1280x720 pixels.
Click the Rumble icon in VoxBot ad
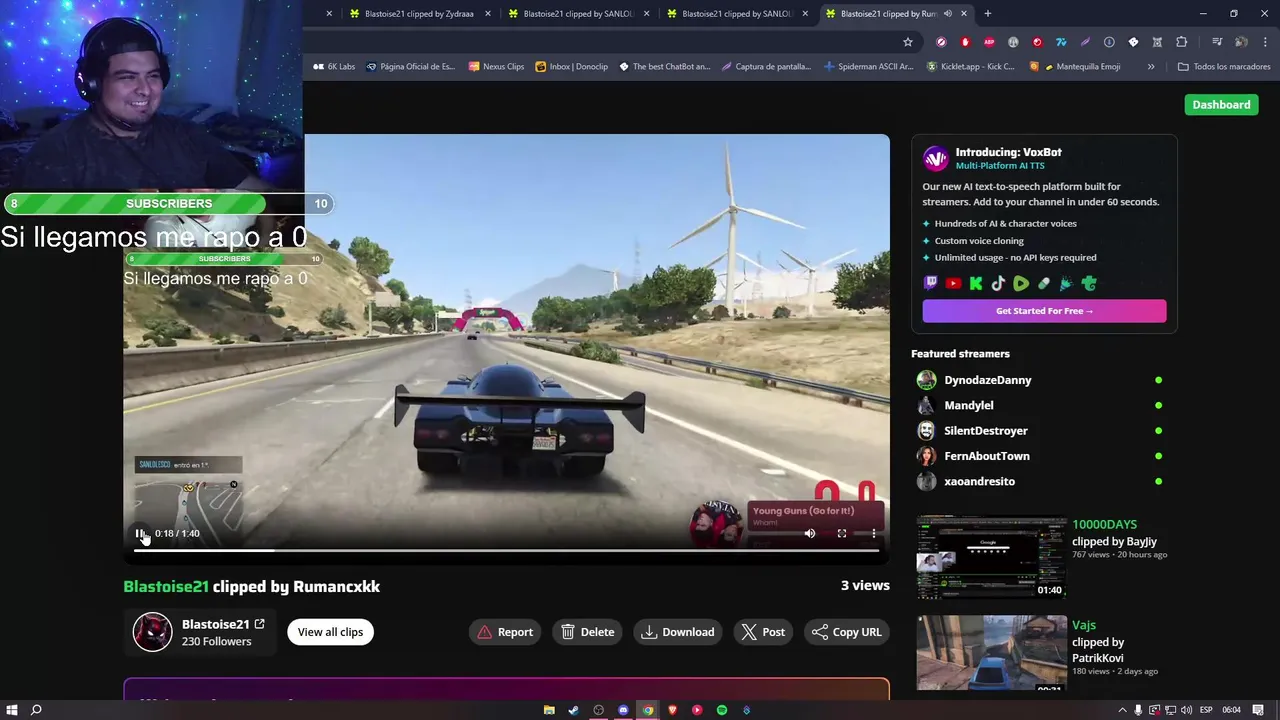(1021, 284)
